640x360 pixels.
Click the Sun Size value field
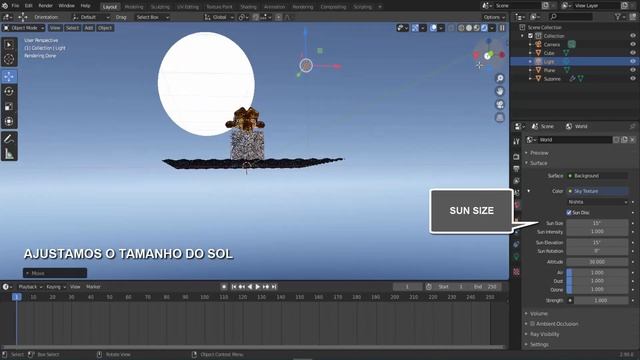coord(597,223)
